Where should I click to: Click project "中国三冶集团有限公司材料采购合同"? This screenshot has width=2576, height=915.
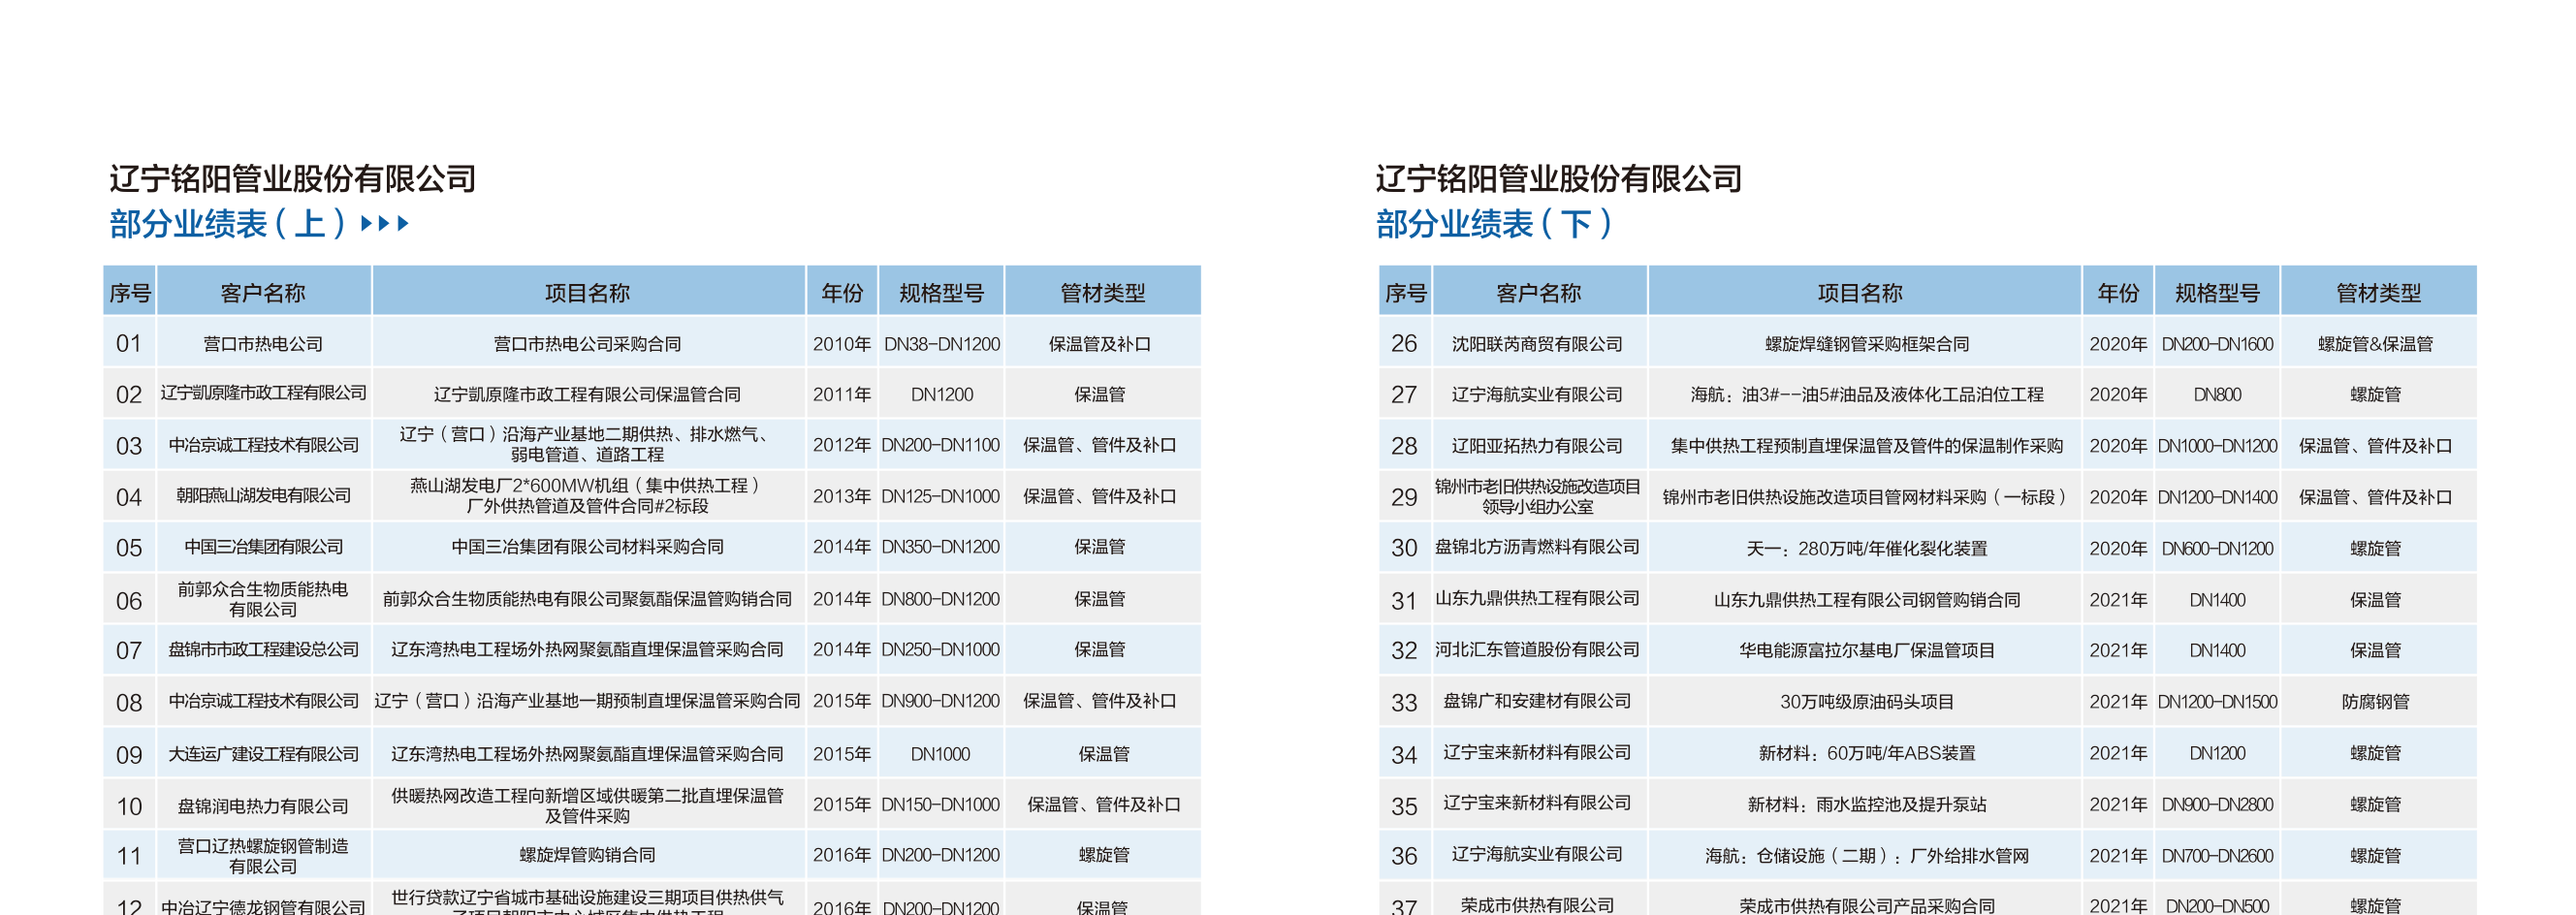(587, 547)
